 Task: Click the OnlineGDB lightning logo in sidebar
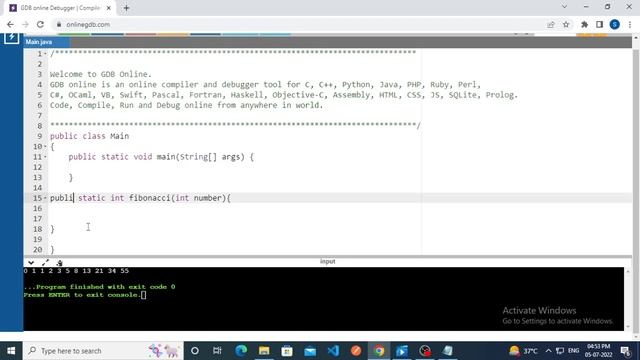(11, 37)
